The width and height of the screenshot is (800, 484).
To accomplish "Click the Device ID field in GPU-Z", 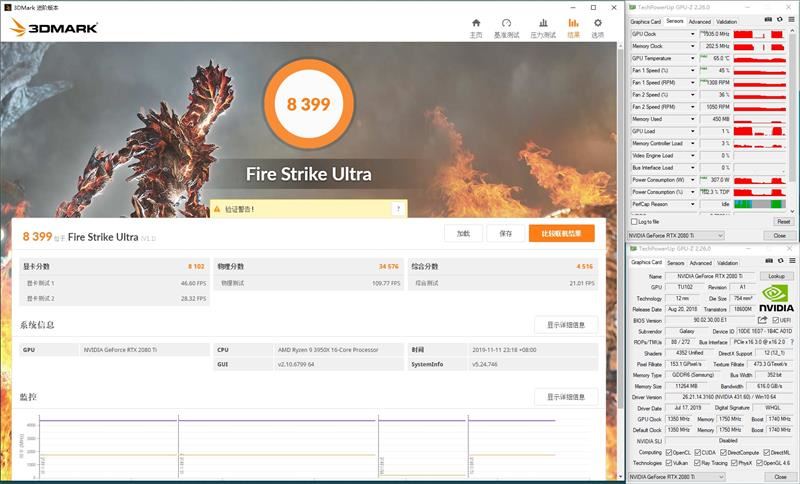I will (x=765, y=331).
